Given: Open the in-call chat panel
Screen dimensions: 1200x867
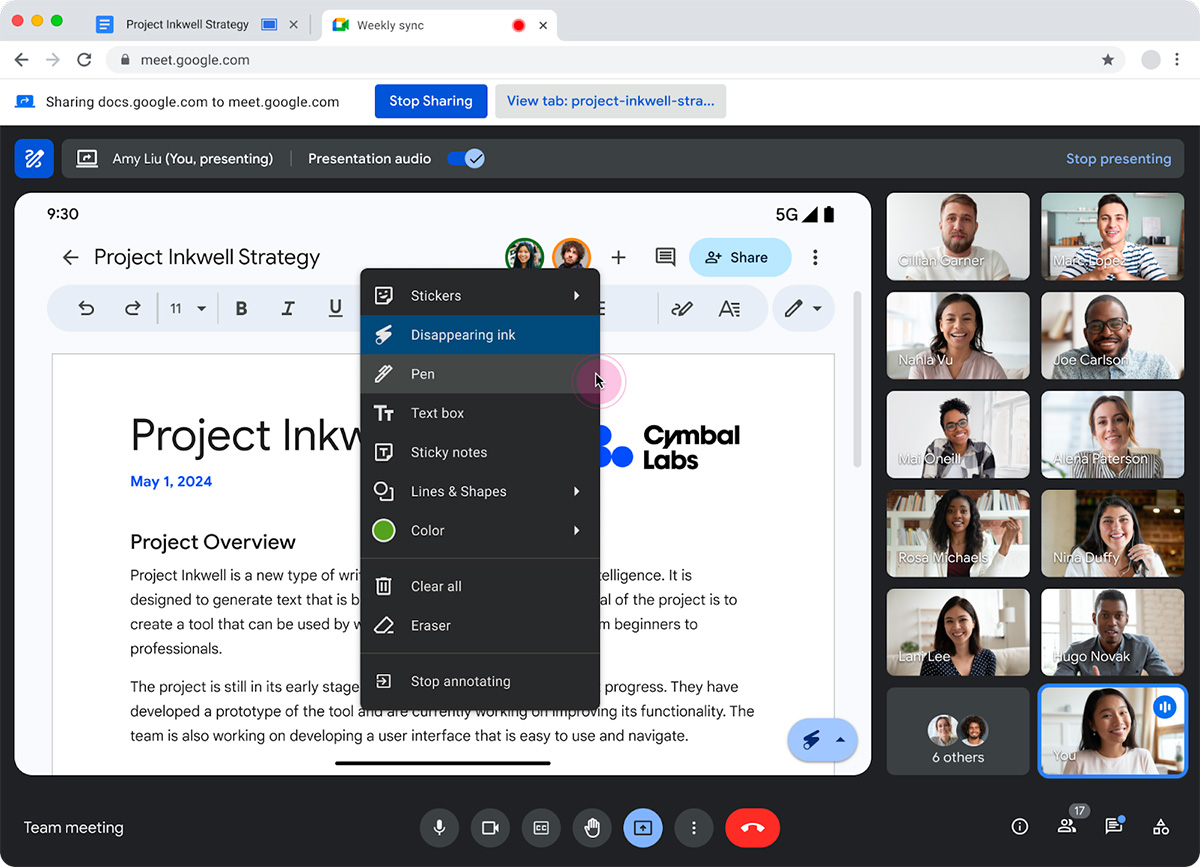Looking at the screenshot, I should pyautogui.click(x=1113, y=827).
